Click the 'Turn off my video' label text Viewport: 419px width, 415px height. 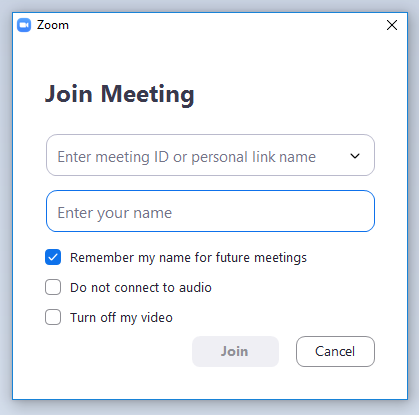click(121, 318)
